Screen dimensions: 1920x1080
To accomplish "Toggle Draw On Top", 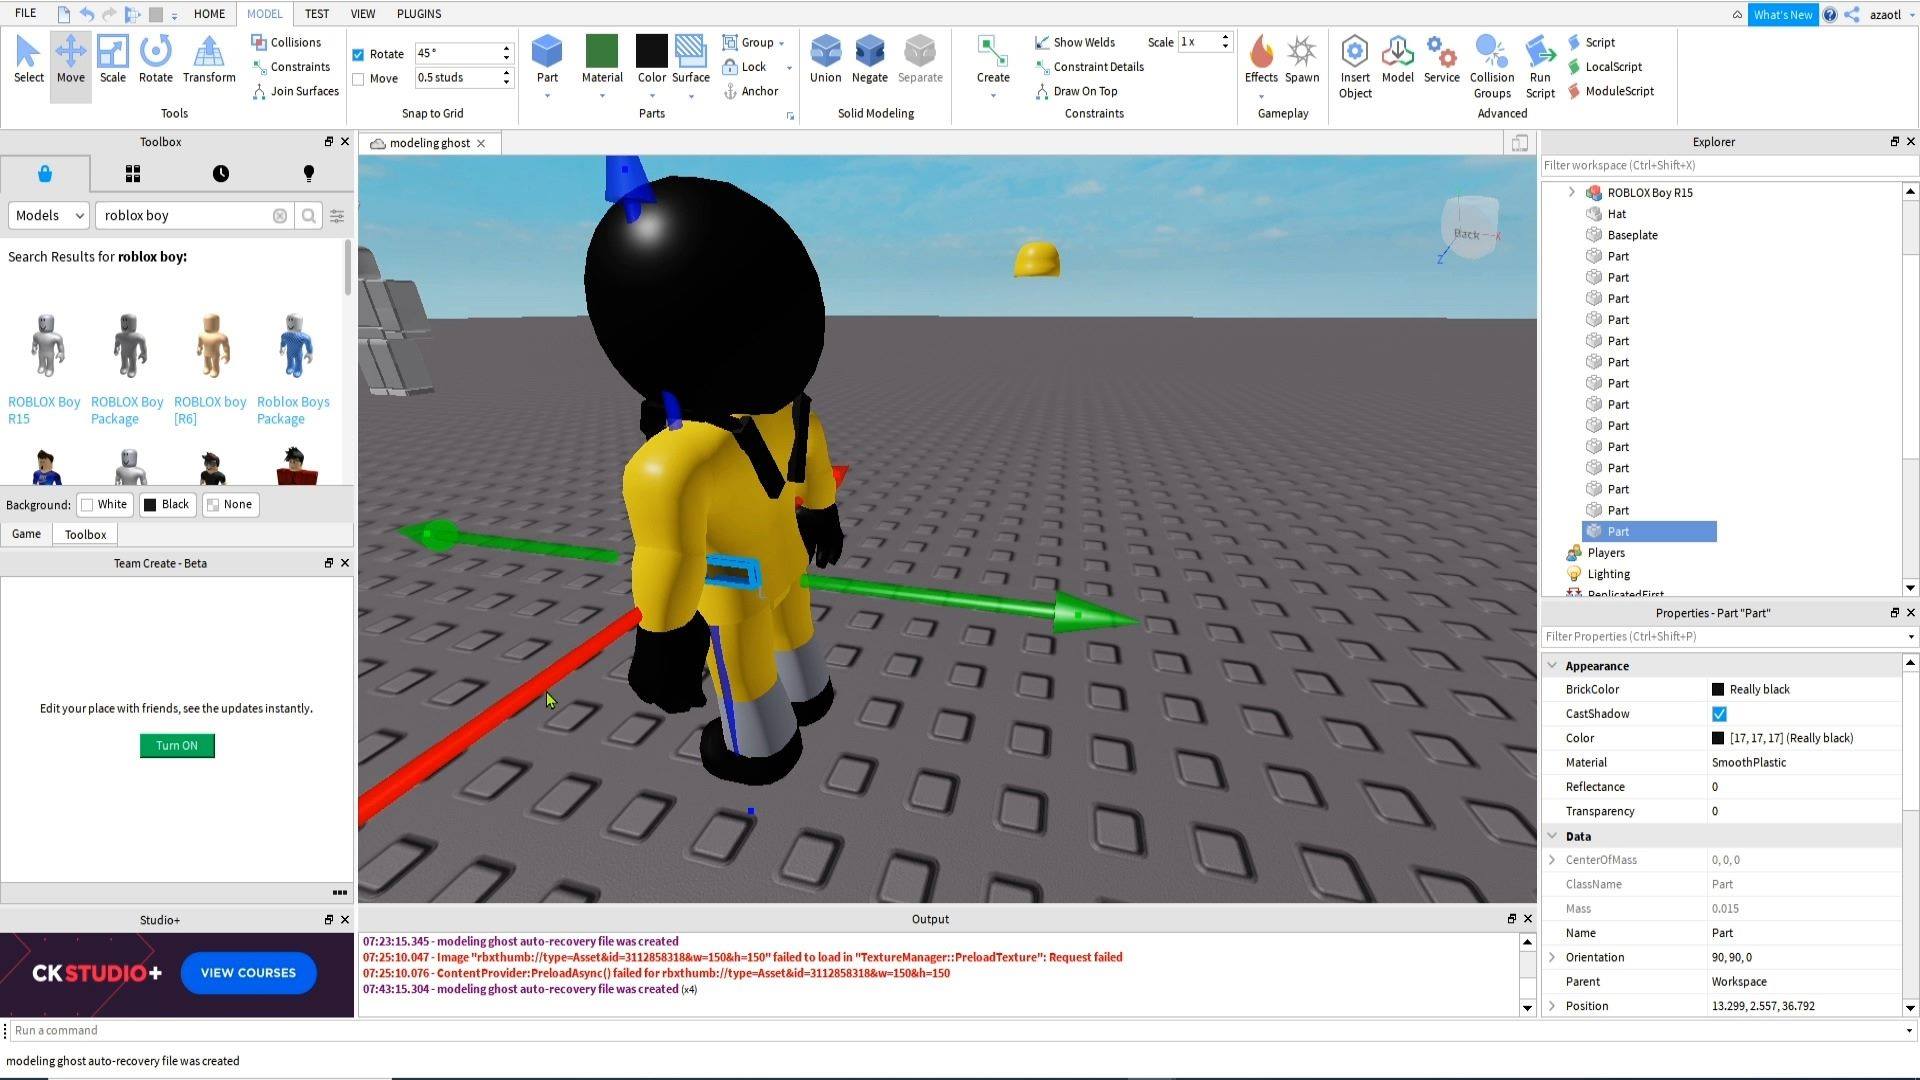I will (x=1076, y=91).
